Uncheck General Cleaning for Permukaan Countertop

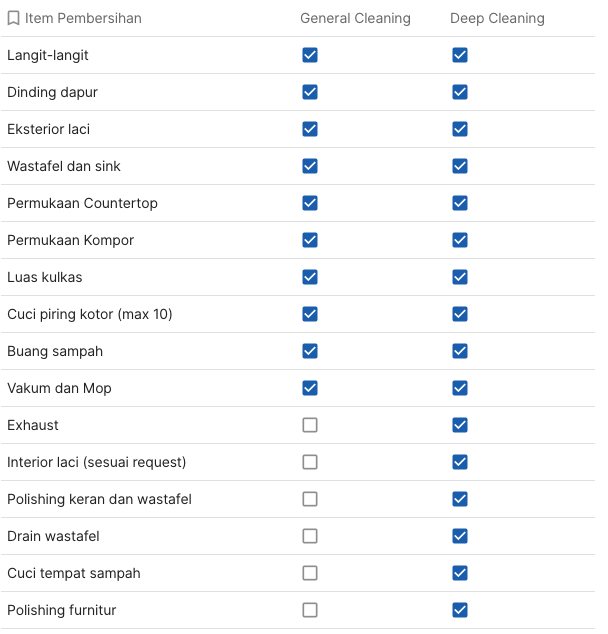point(310,203)
